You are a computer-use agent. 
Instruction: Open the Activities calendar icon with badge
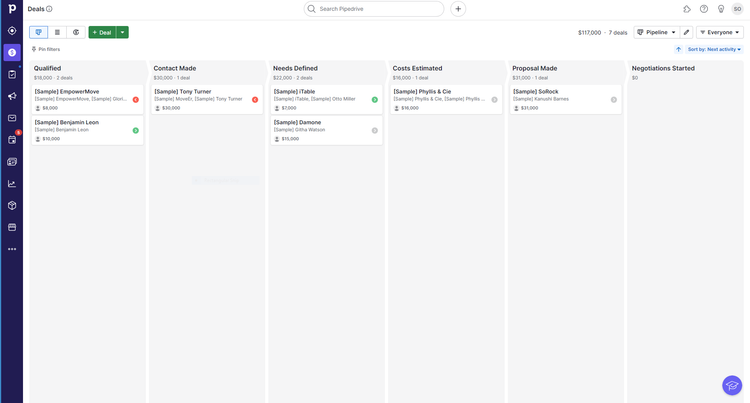12,140
